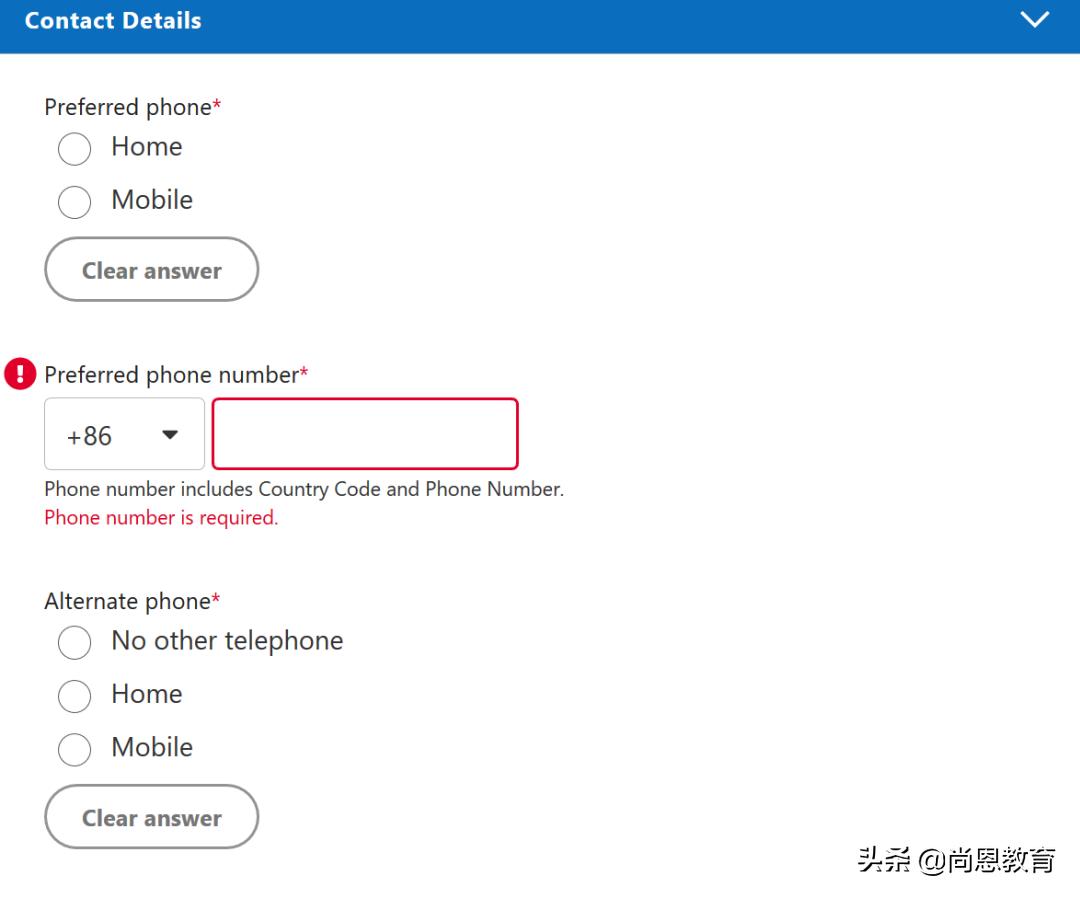Click the Country Code helper text
This screenshot has width=1080, height=898.
click(304, 490)
